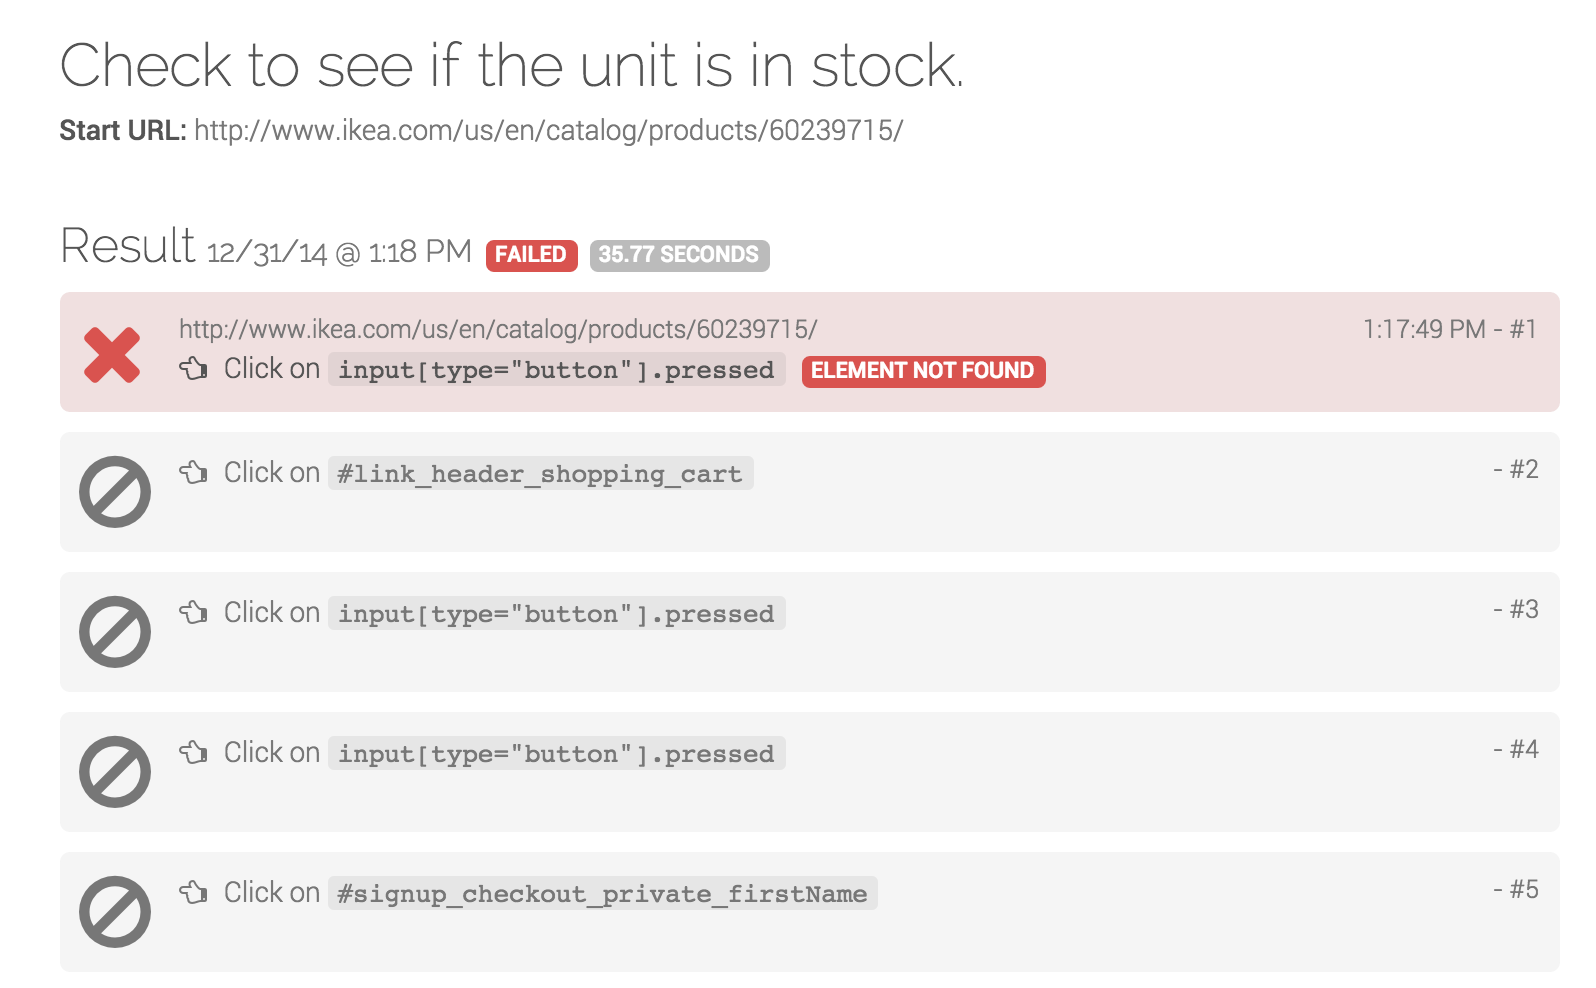Click the hand pointer icon in step #1
The image size is (1596, 988).
pos(194,369)
